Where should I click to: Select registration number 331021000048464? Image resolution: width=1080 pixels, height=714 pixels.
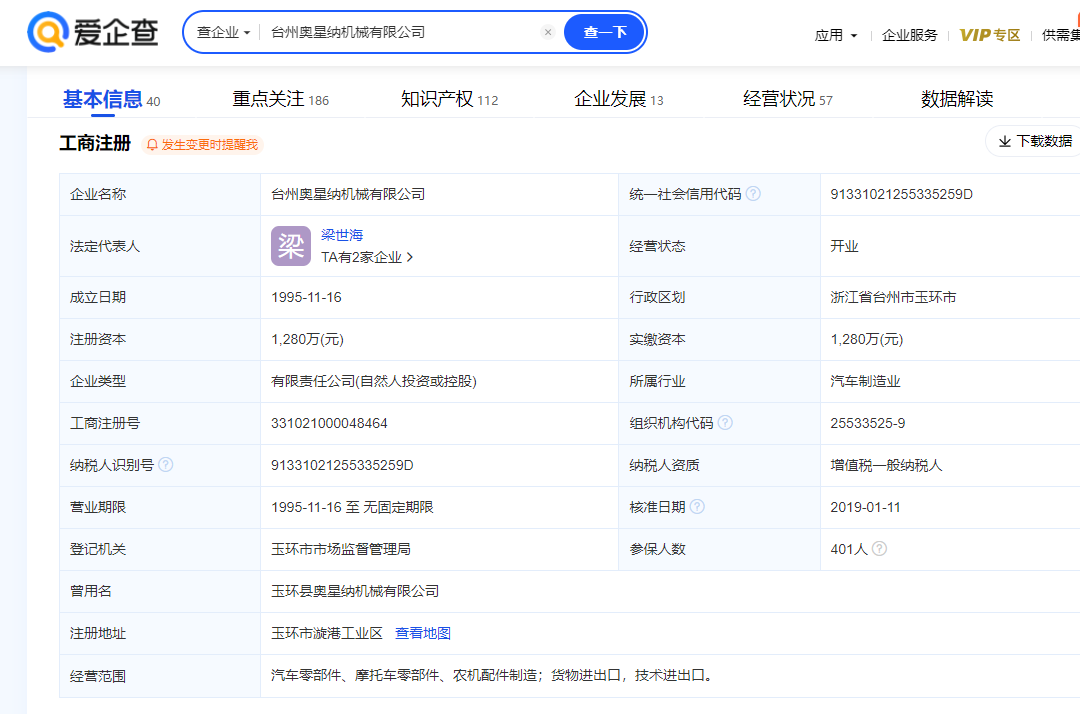pos(329,423)
